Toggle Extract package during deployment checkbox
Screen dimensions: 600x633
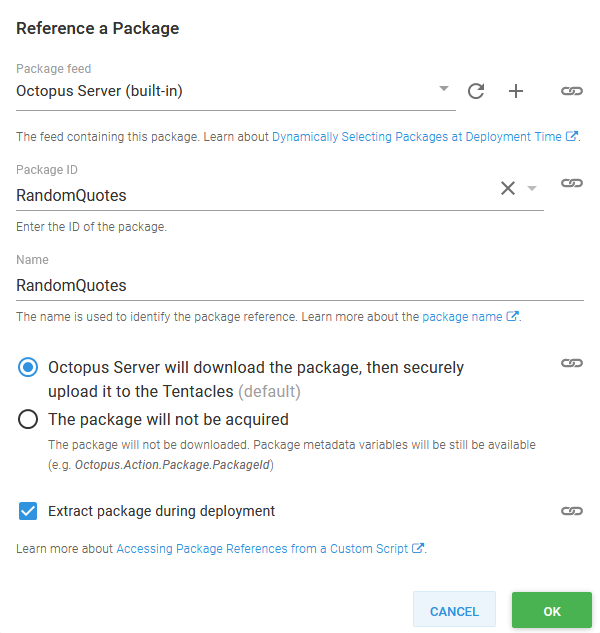(28, 511)
